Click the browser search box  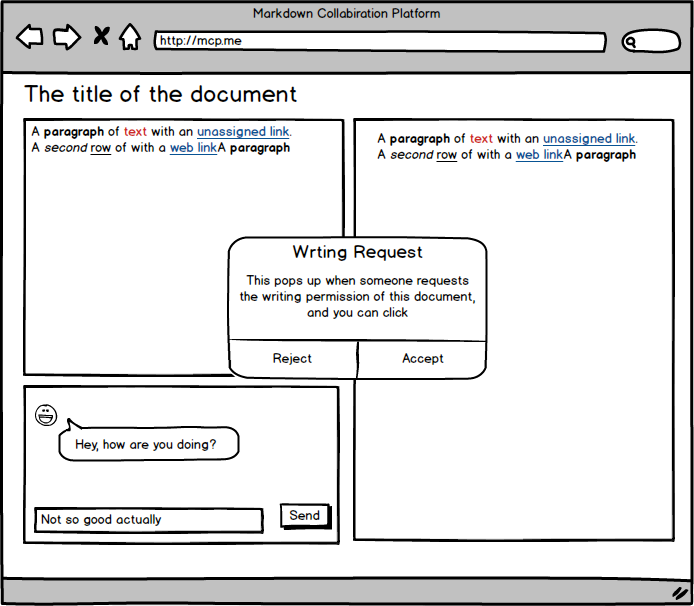pyautogui.click(x=651, y=41)
